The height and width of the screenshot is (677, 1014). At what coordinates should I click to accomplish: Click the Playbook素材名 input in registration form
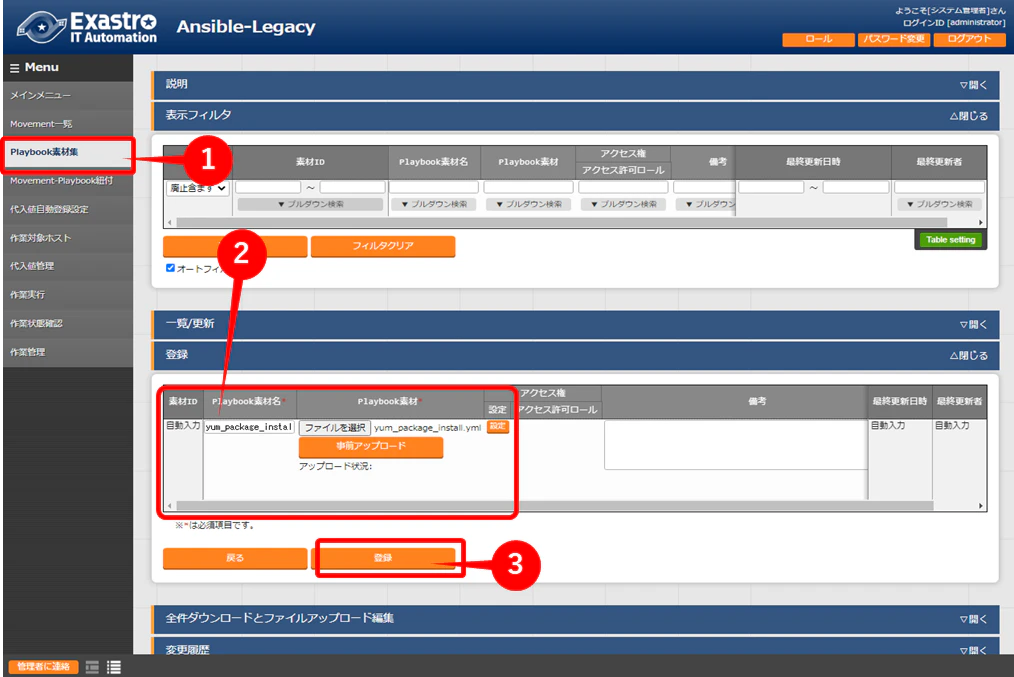pyautogui.click(x=250, y=427)
